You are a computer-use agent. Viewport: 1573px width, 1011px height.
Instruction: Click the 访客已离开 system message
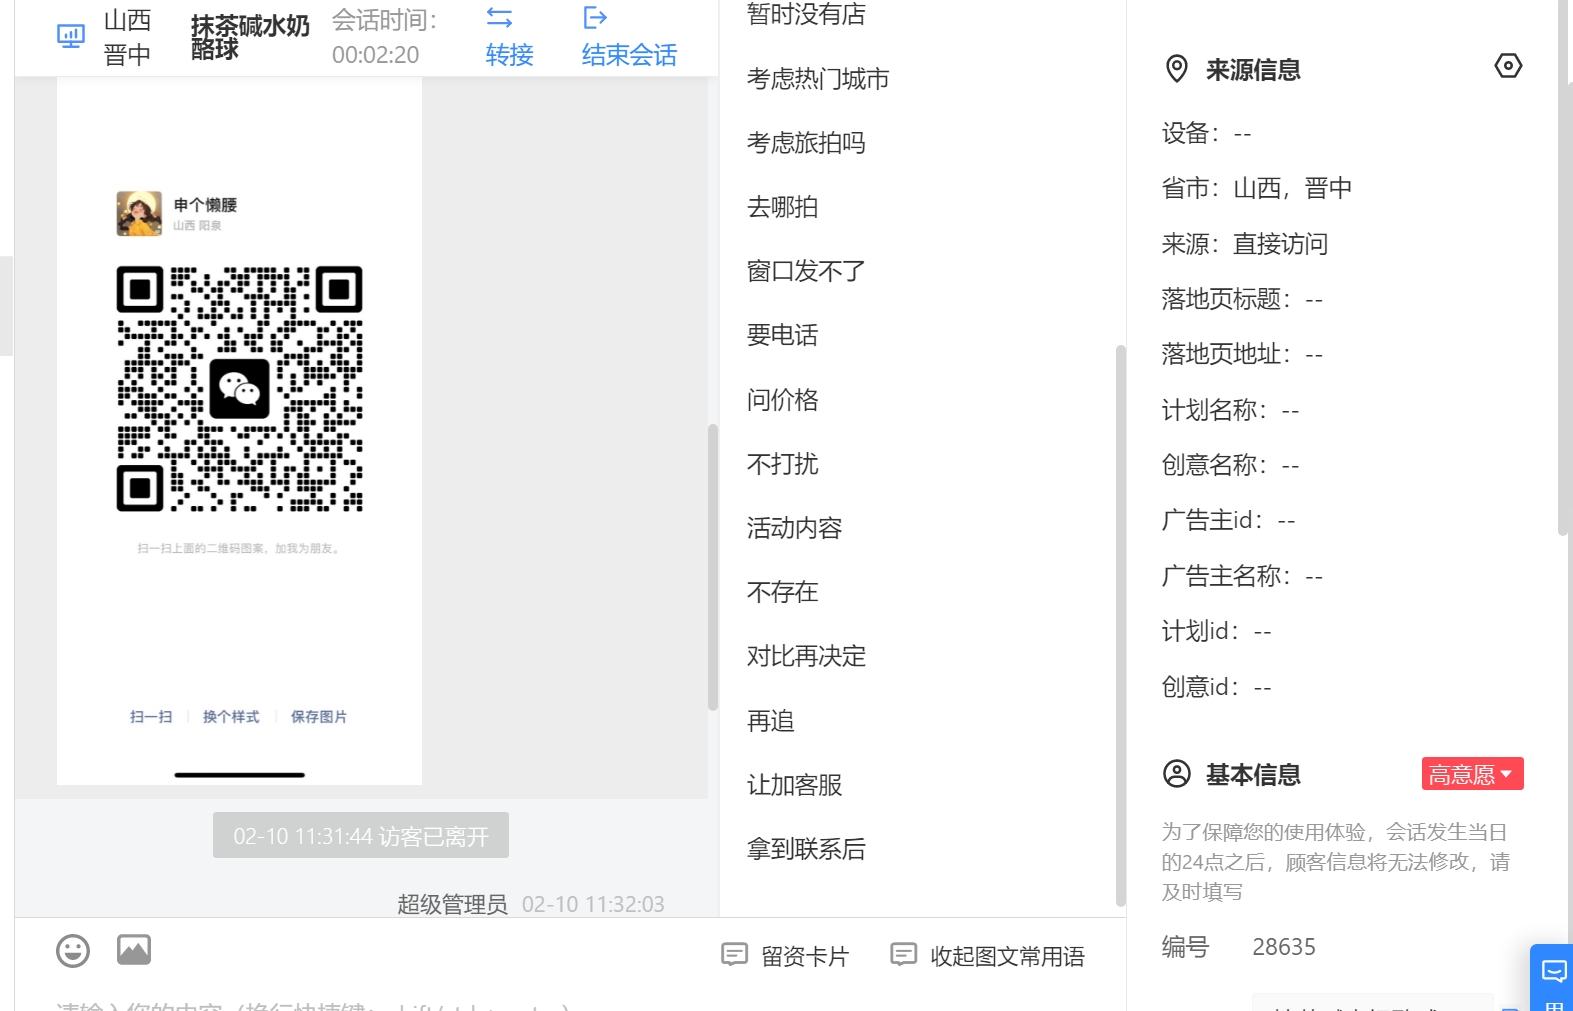tap(361, 835)
